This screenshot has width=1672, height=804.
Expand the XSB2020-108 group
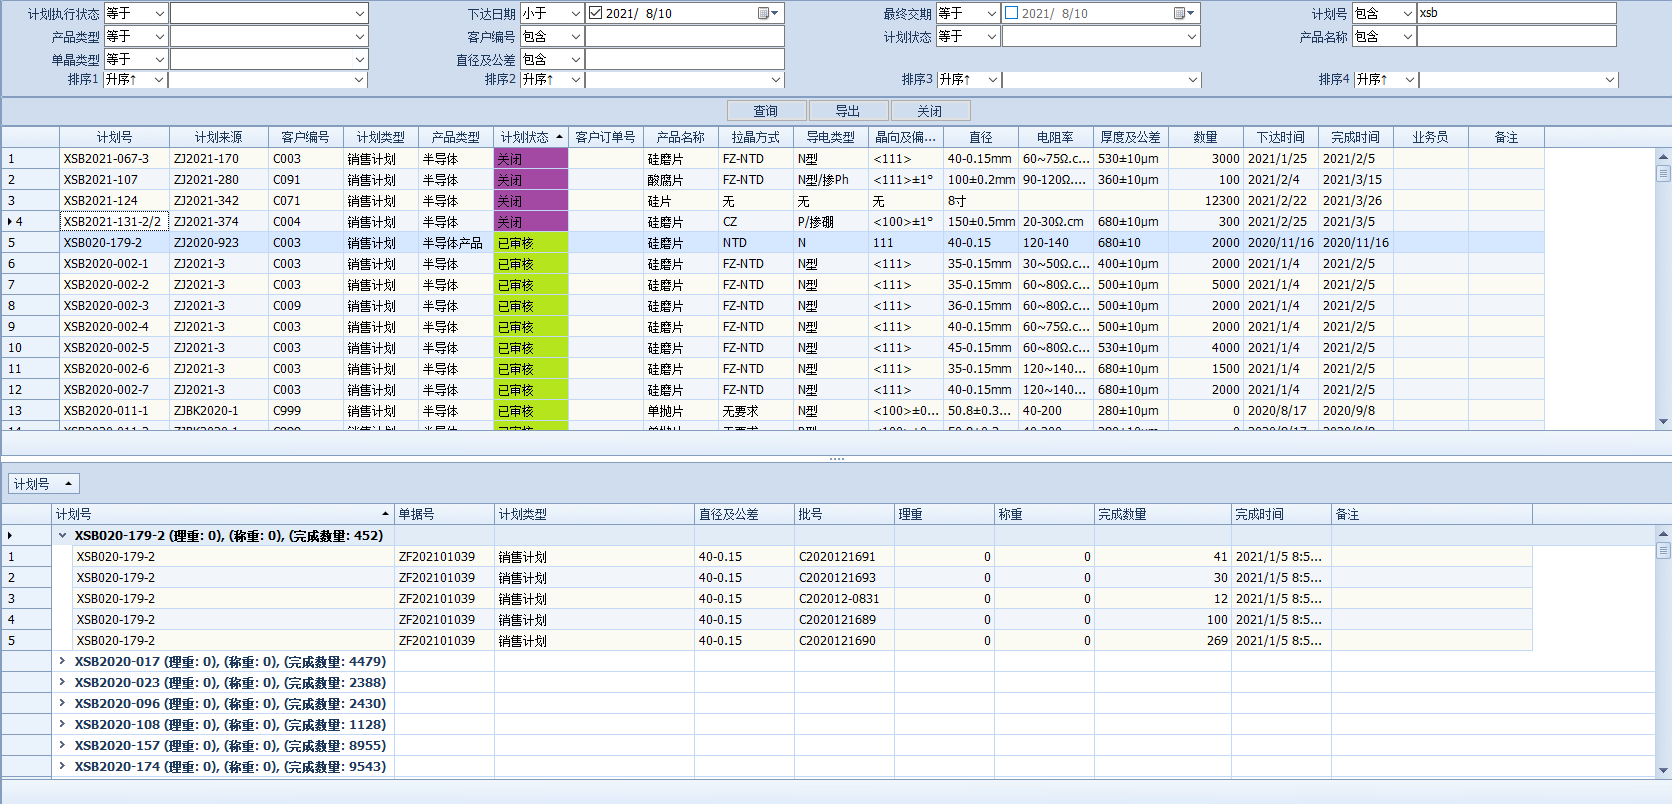pos(62,724)
